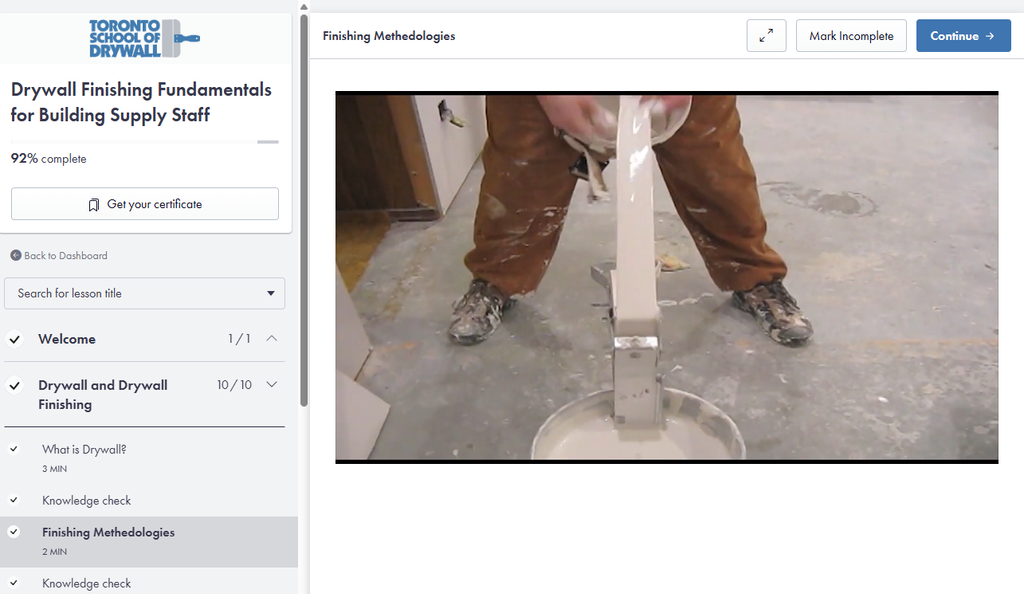Click the sidebar vertical scrollbar
1024x594 pixels.
pyautogui.click(x=304, y=209)
